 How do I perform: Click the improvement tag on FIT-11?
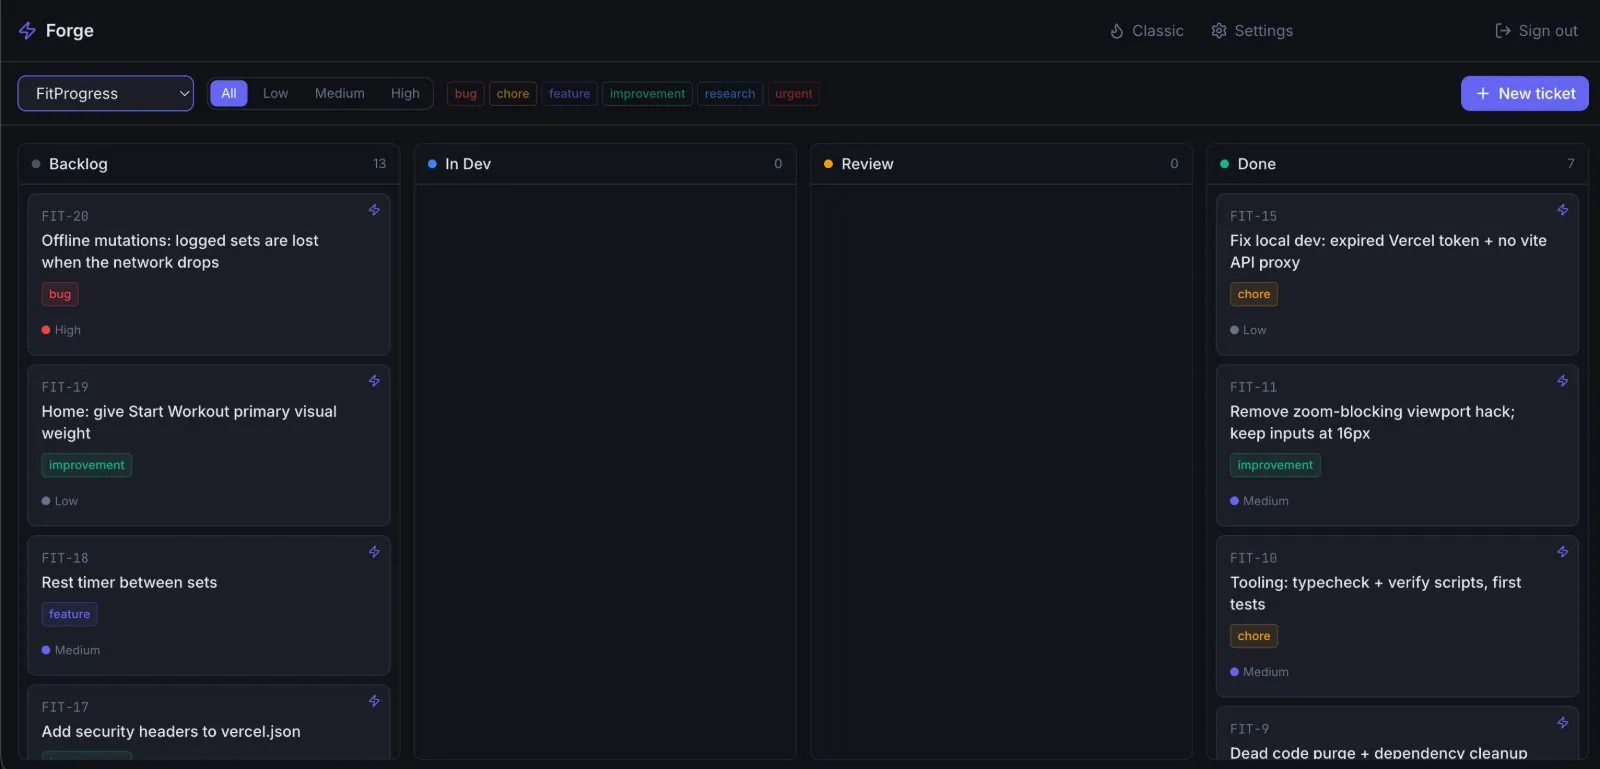(1275, 465)
